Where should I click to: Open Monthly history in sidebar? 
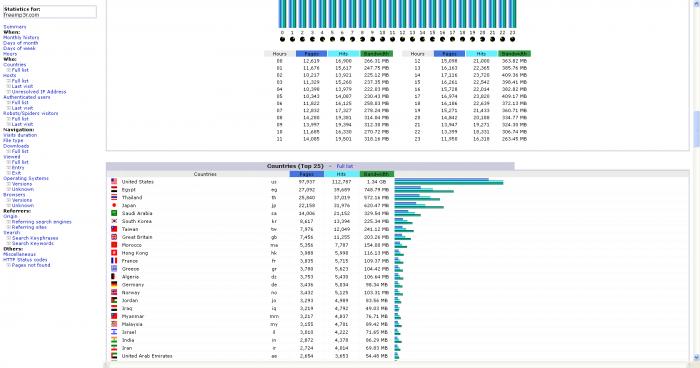(21, 38)
